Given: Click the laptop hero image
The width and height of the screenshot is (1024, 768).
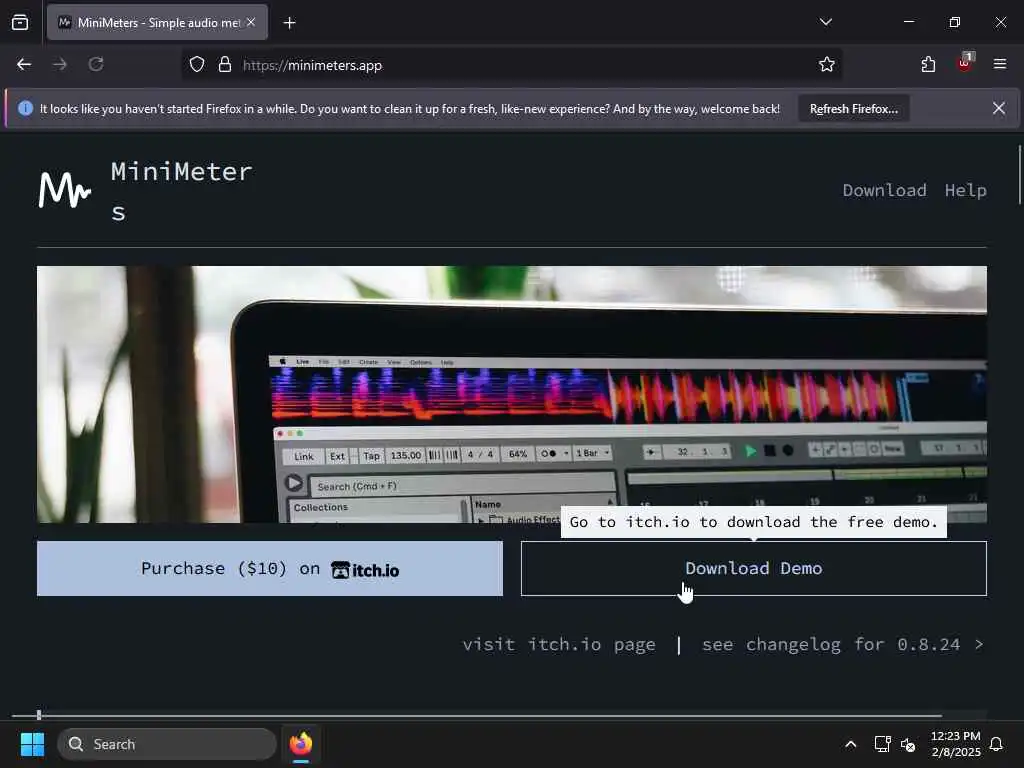Looking at the screenshot, I should point(511,394).
